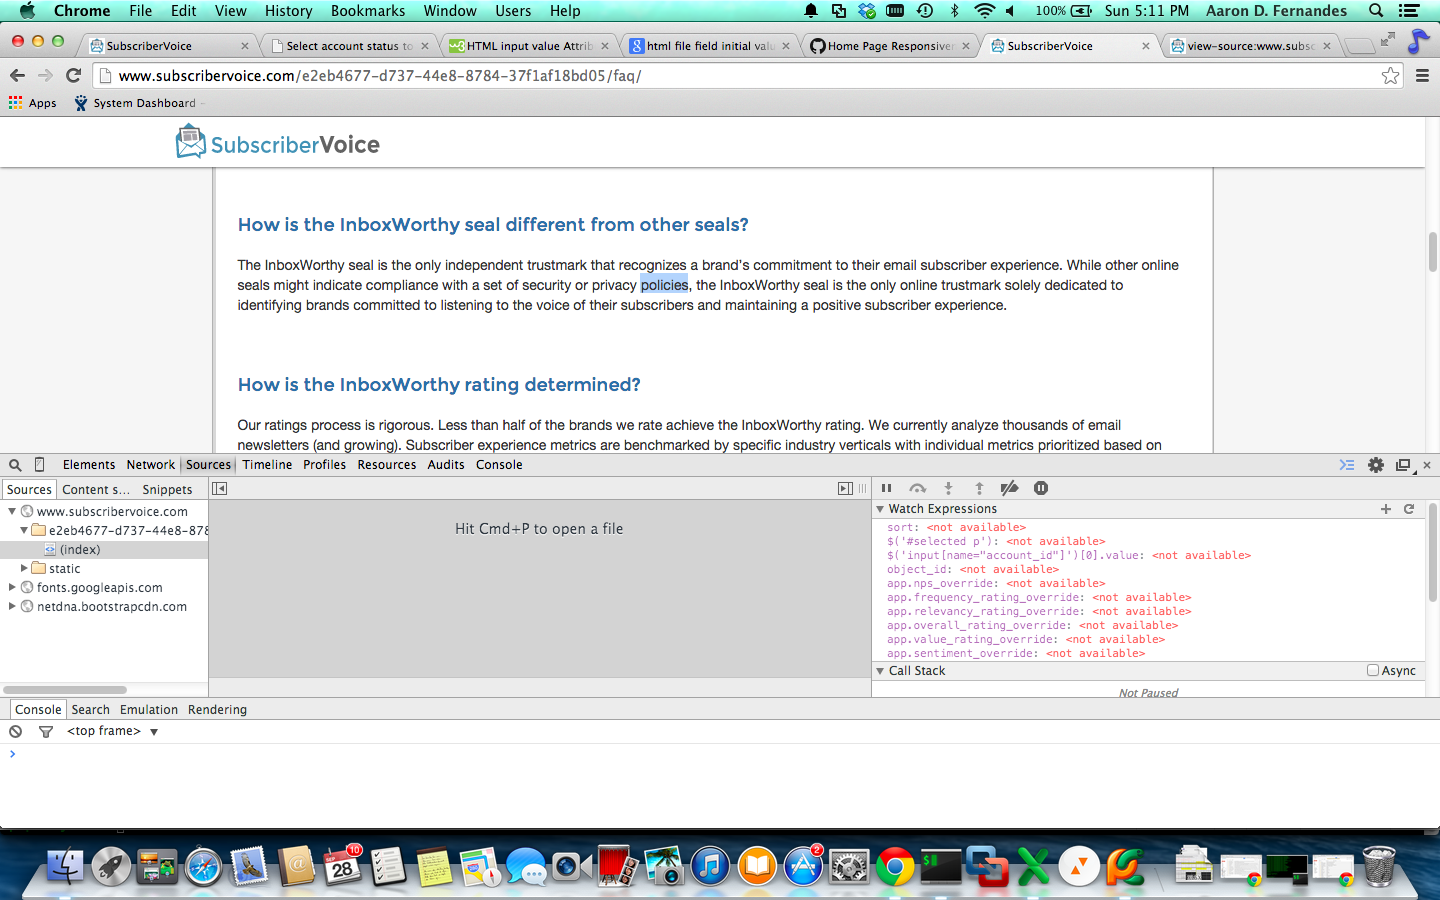Pause script execution in debugger

886,488
